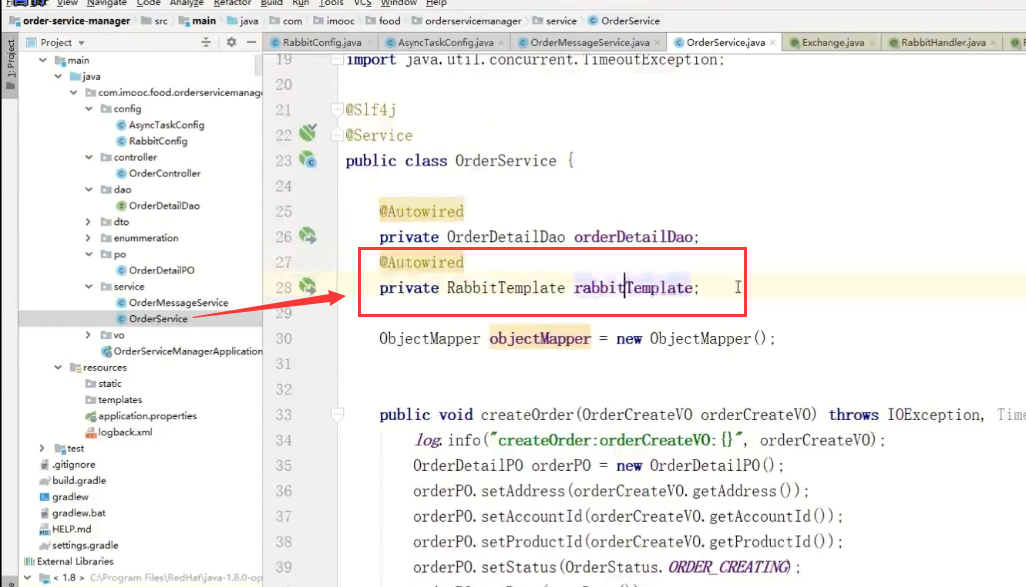Image resolution: width=1026 pixels, height=587 pixels.
Task: Switch to OrderMessageService.java tab
Action: pyautogui.click(x=589, y=43)
